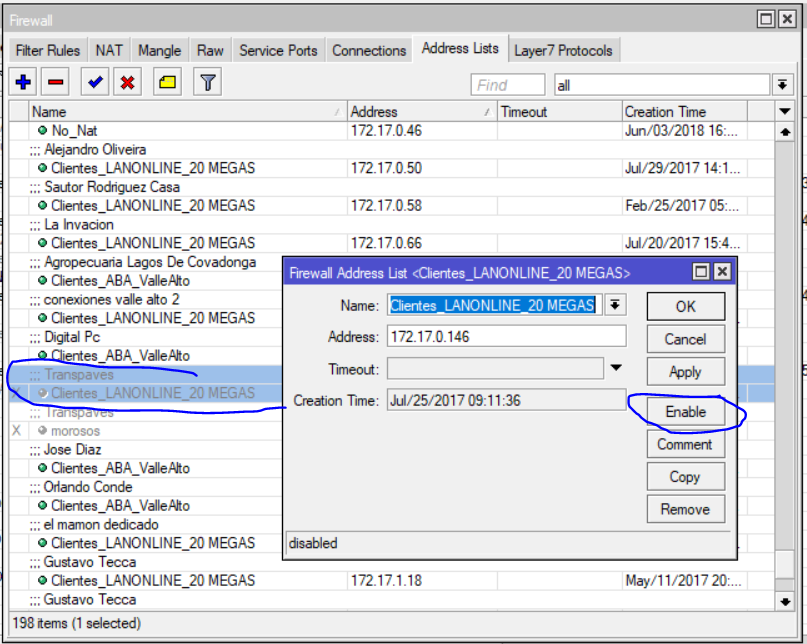Expand the Timeout field triangle arrow
Screen dimensions: 807x644
pyautogui.click(x=616, y=368)
